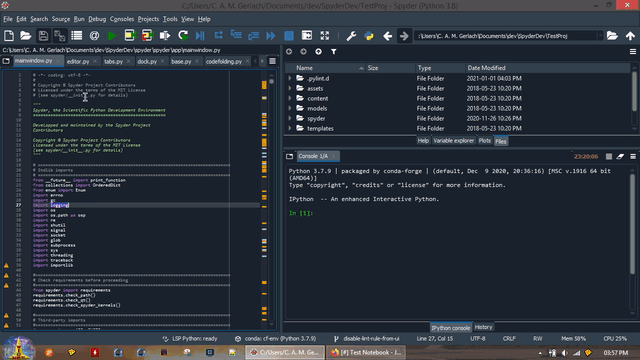Open the file list browser icon
This screenshot has width=640, height=360.
(x=76, y=36)
